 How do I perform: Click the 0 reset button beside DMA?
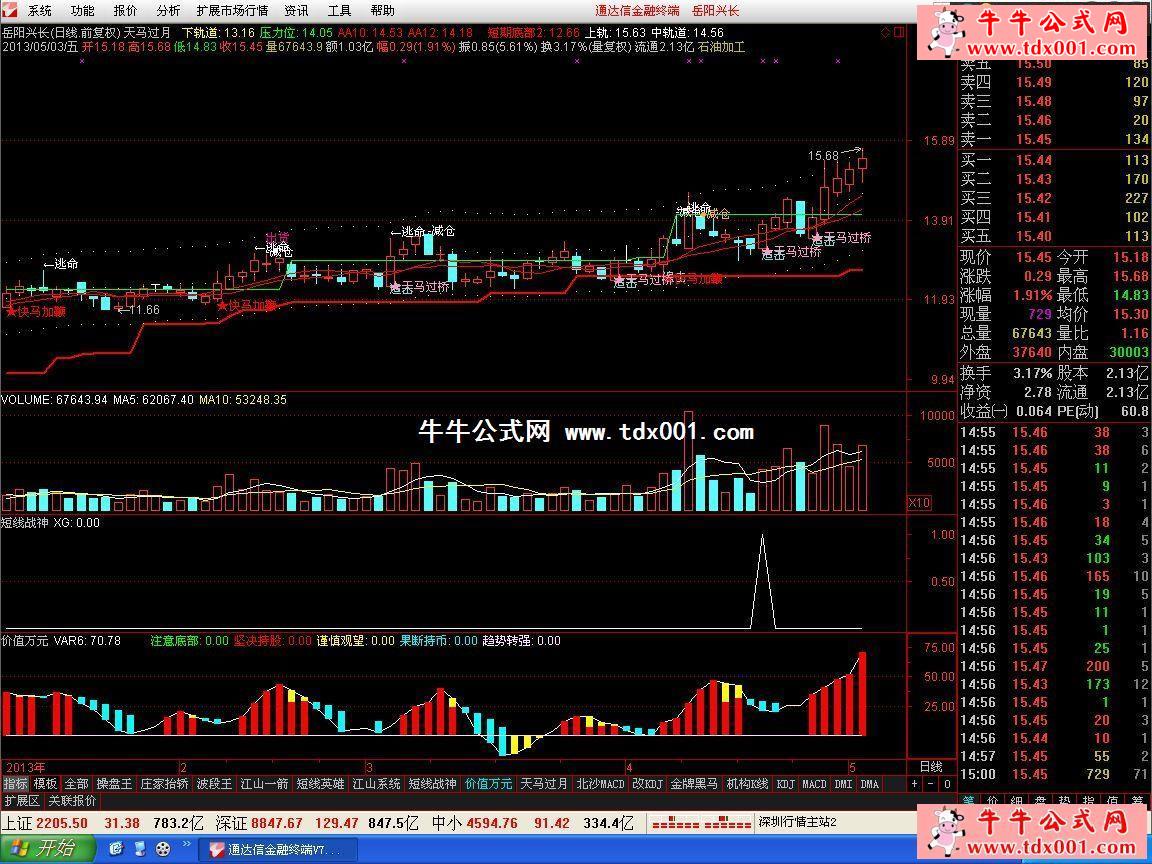coord(946,784)
